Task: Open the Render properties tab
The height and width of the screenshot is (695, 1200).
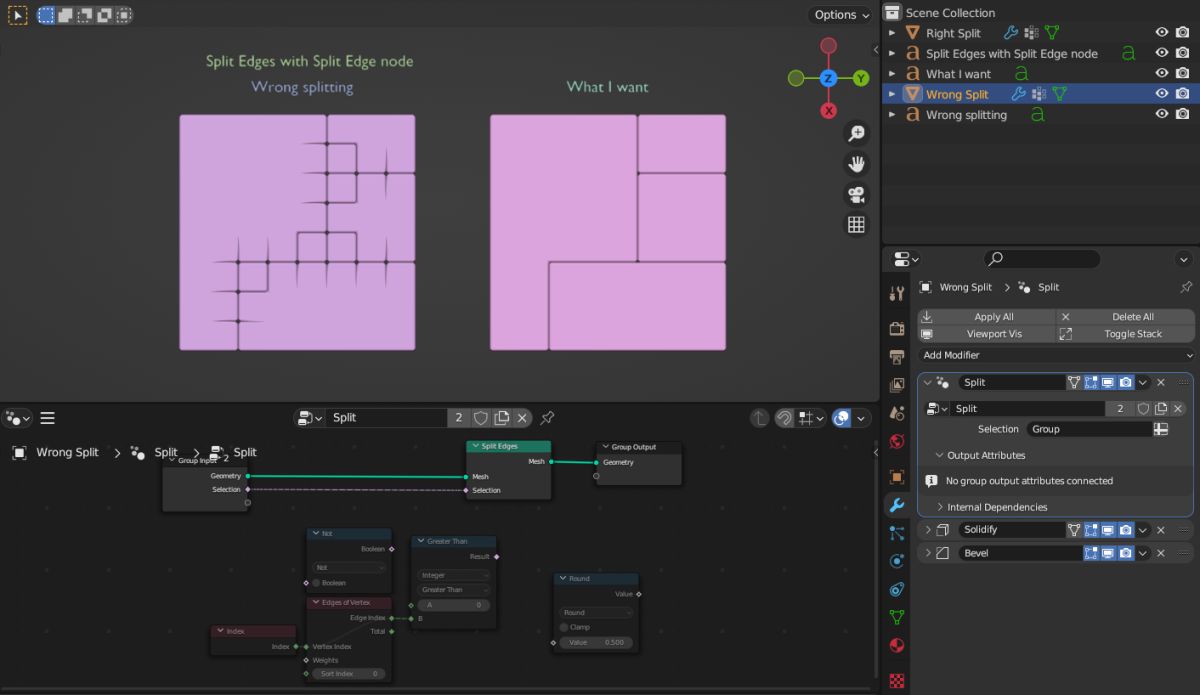Action: tap(897, 329)
